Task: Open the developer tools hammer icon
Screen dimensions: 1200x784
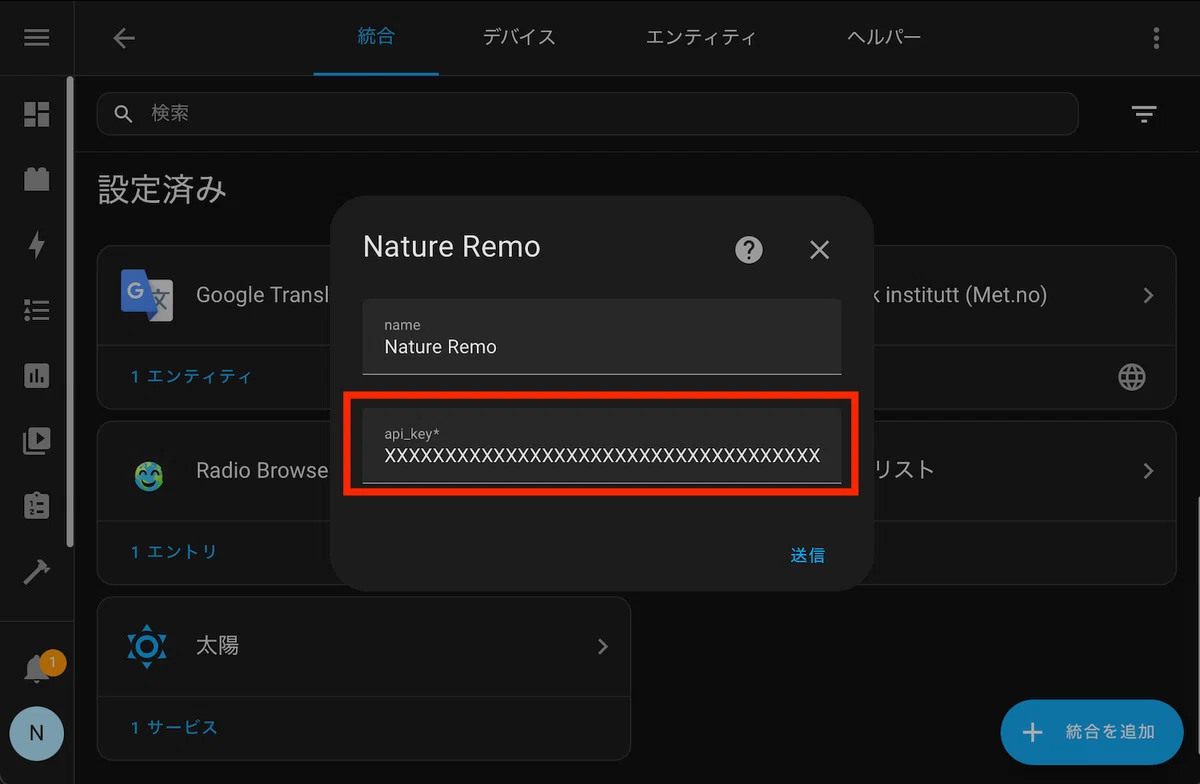Action: click(x=37, y=572)
